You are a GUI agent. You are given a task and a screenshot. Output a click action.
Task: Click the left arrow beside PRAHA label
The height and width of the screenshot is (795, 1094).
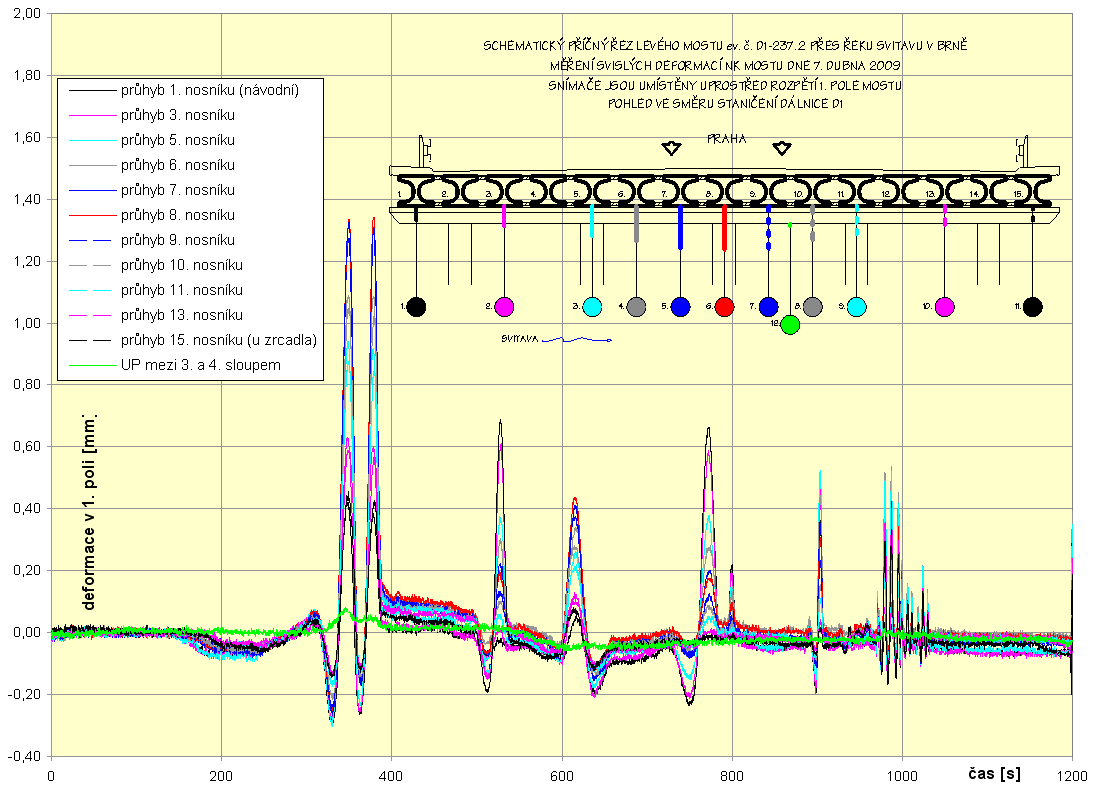[x=672, y=148]
